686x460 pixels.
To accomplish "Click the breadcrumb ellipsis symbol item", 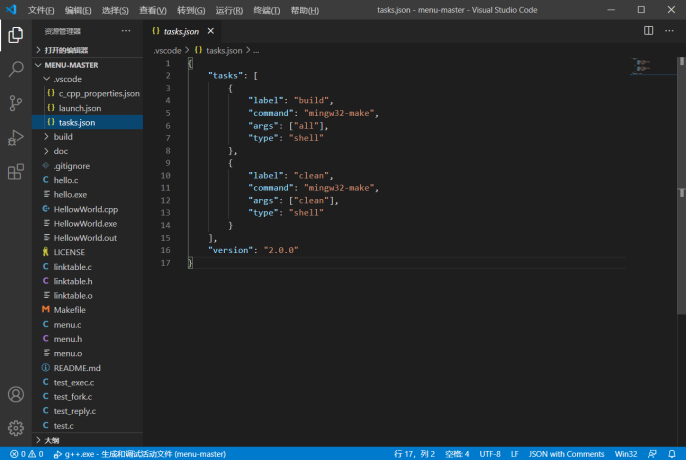I will 256,51.
